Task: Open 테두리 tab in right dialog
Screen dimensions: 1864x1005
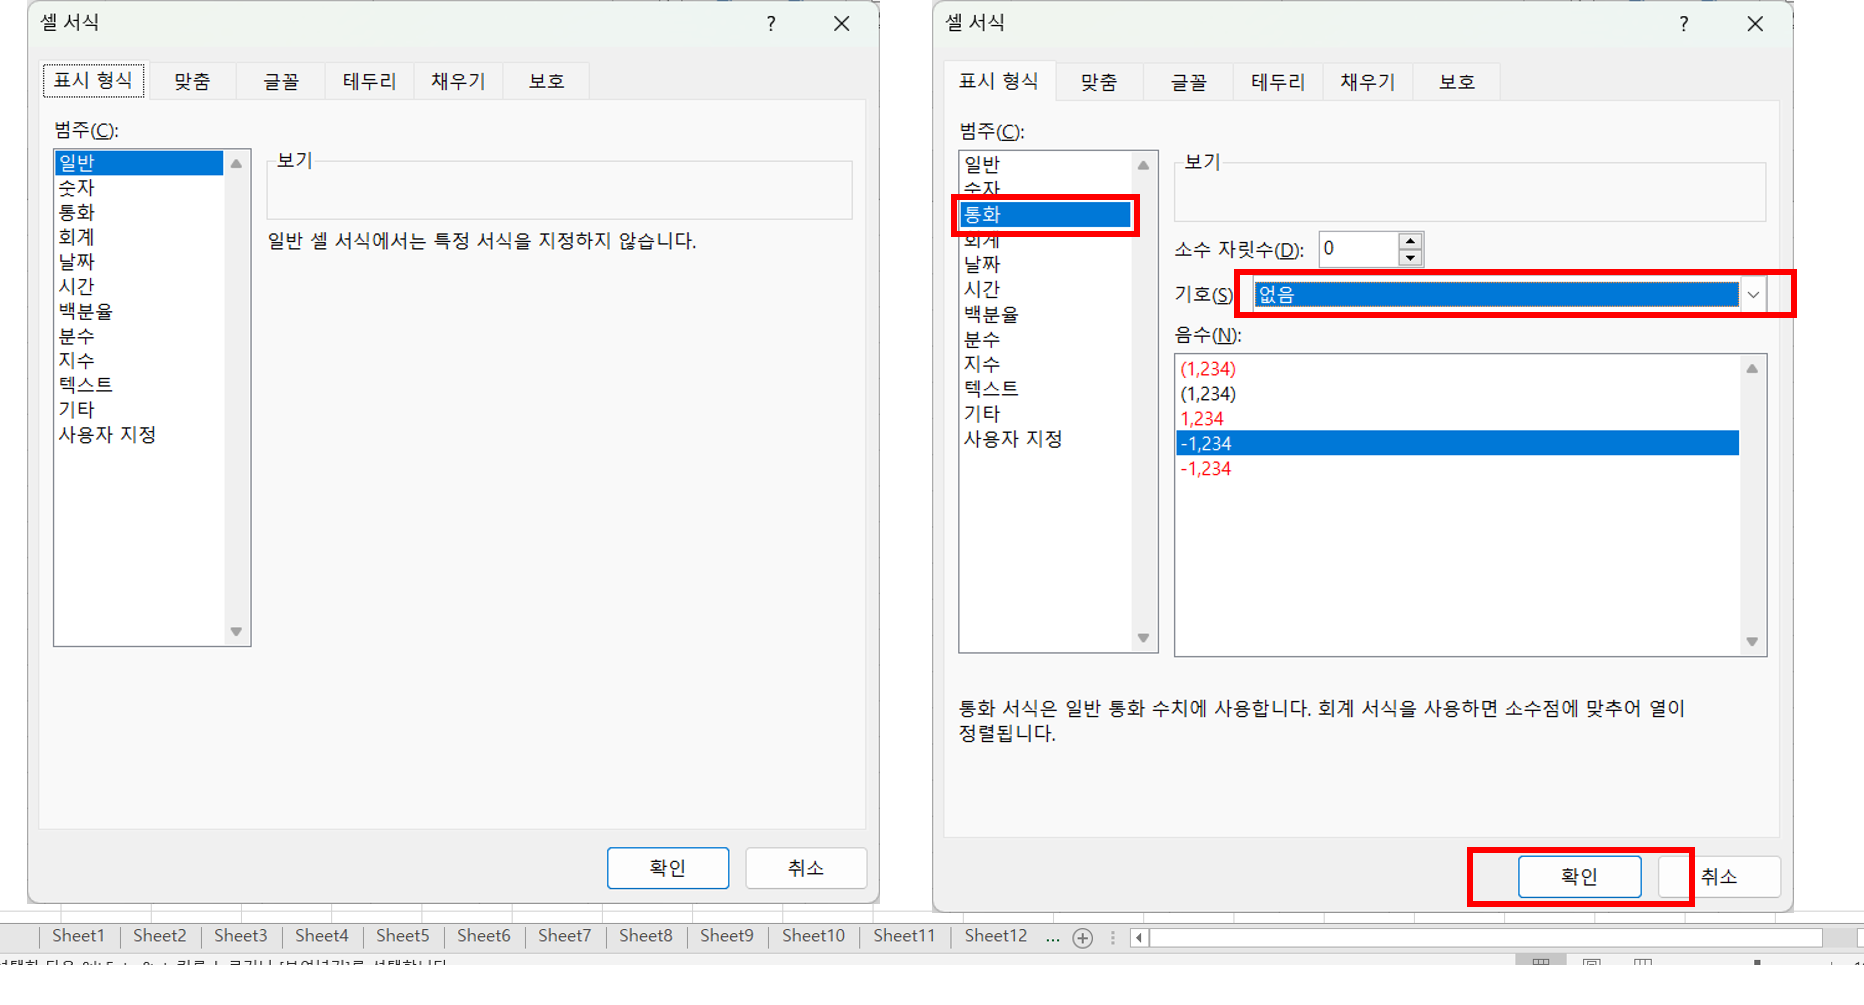Action: (x=1277, y=82)
